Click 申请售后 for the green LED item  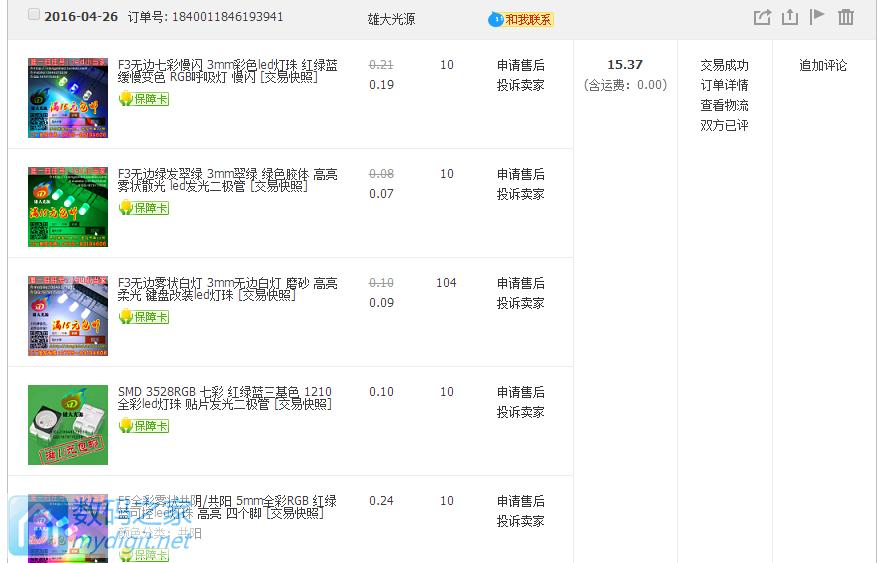[521, 174]
